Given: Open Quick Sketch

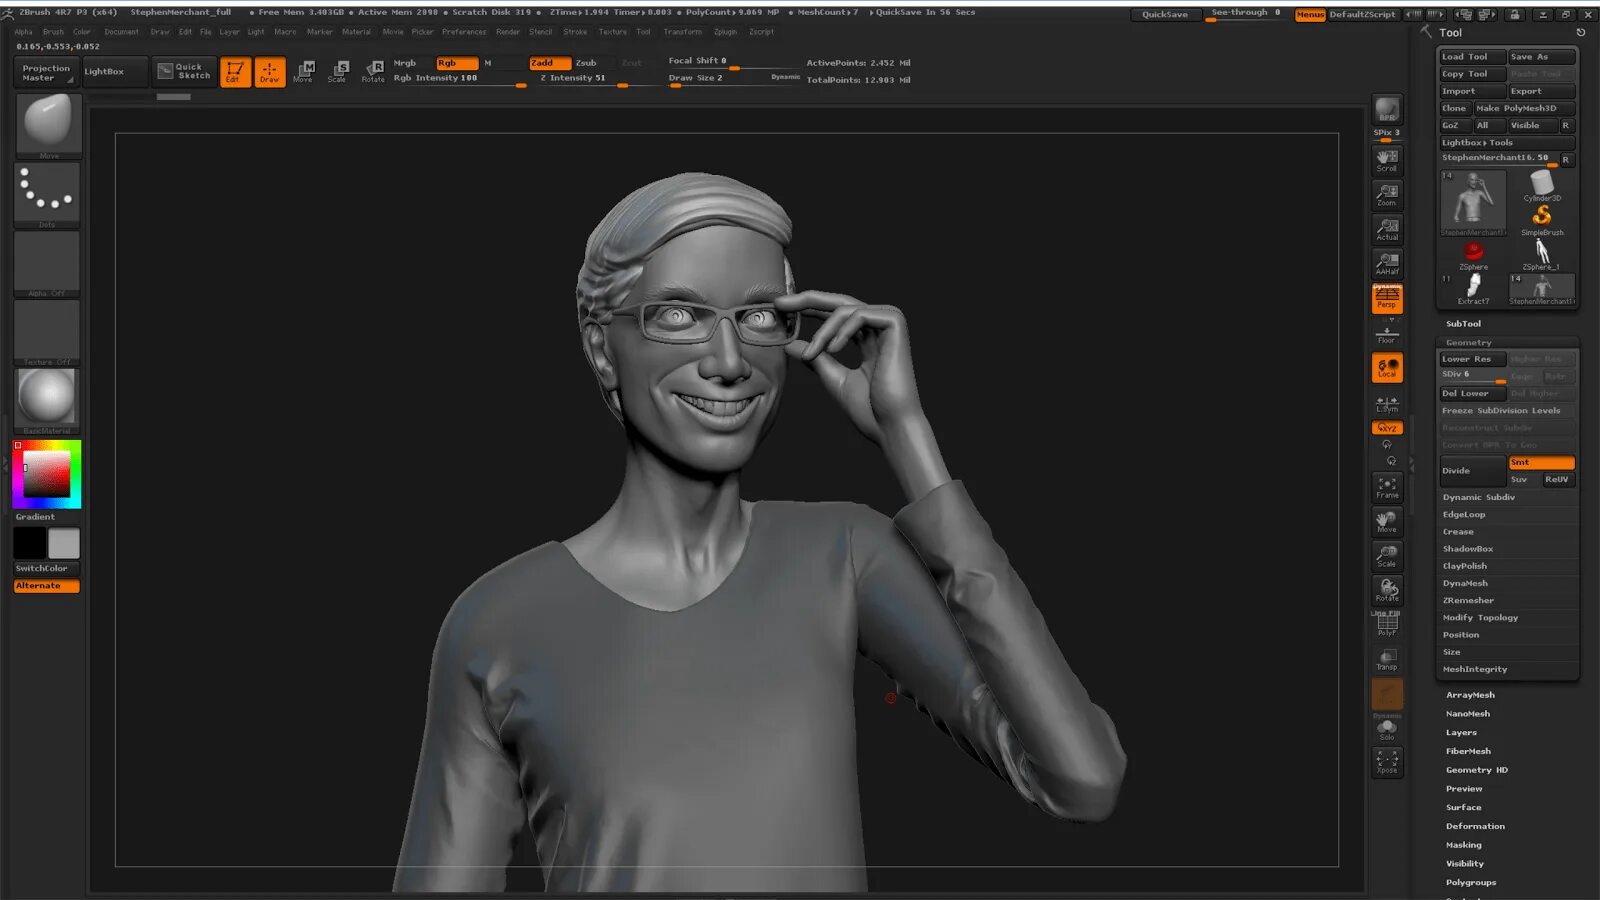Looking at the screenshot, I should coord(184,72).
